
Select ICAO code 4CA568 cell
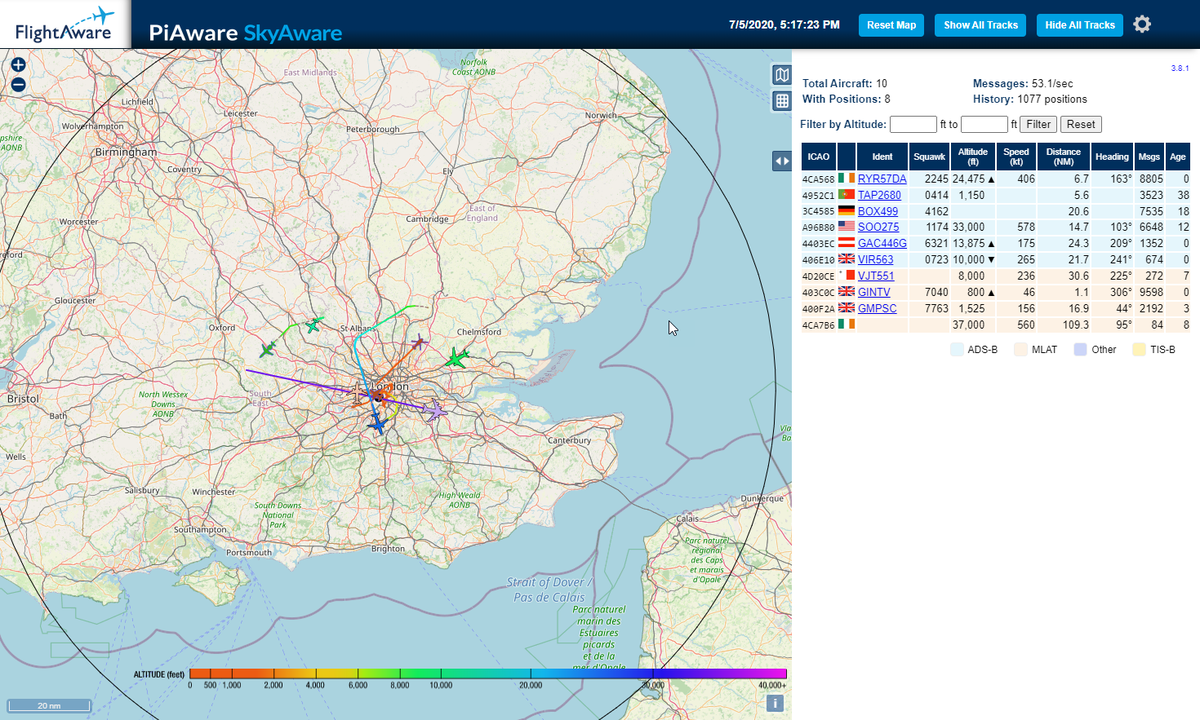point(819,179)
